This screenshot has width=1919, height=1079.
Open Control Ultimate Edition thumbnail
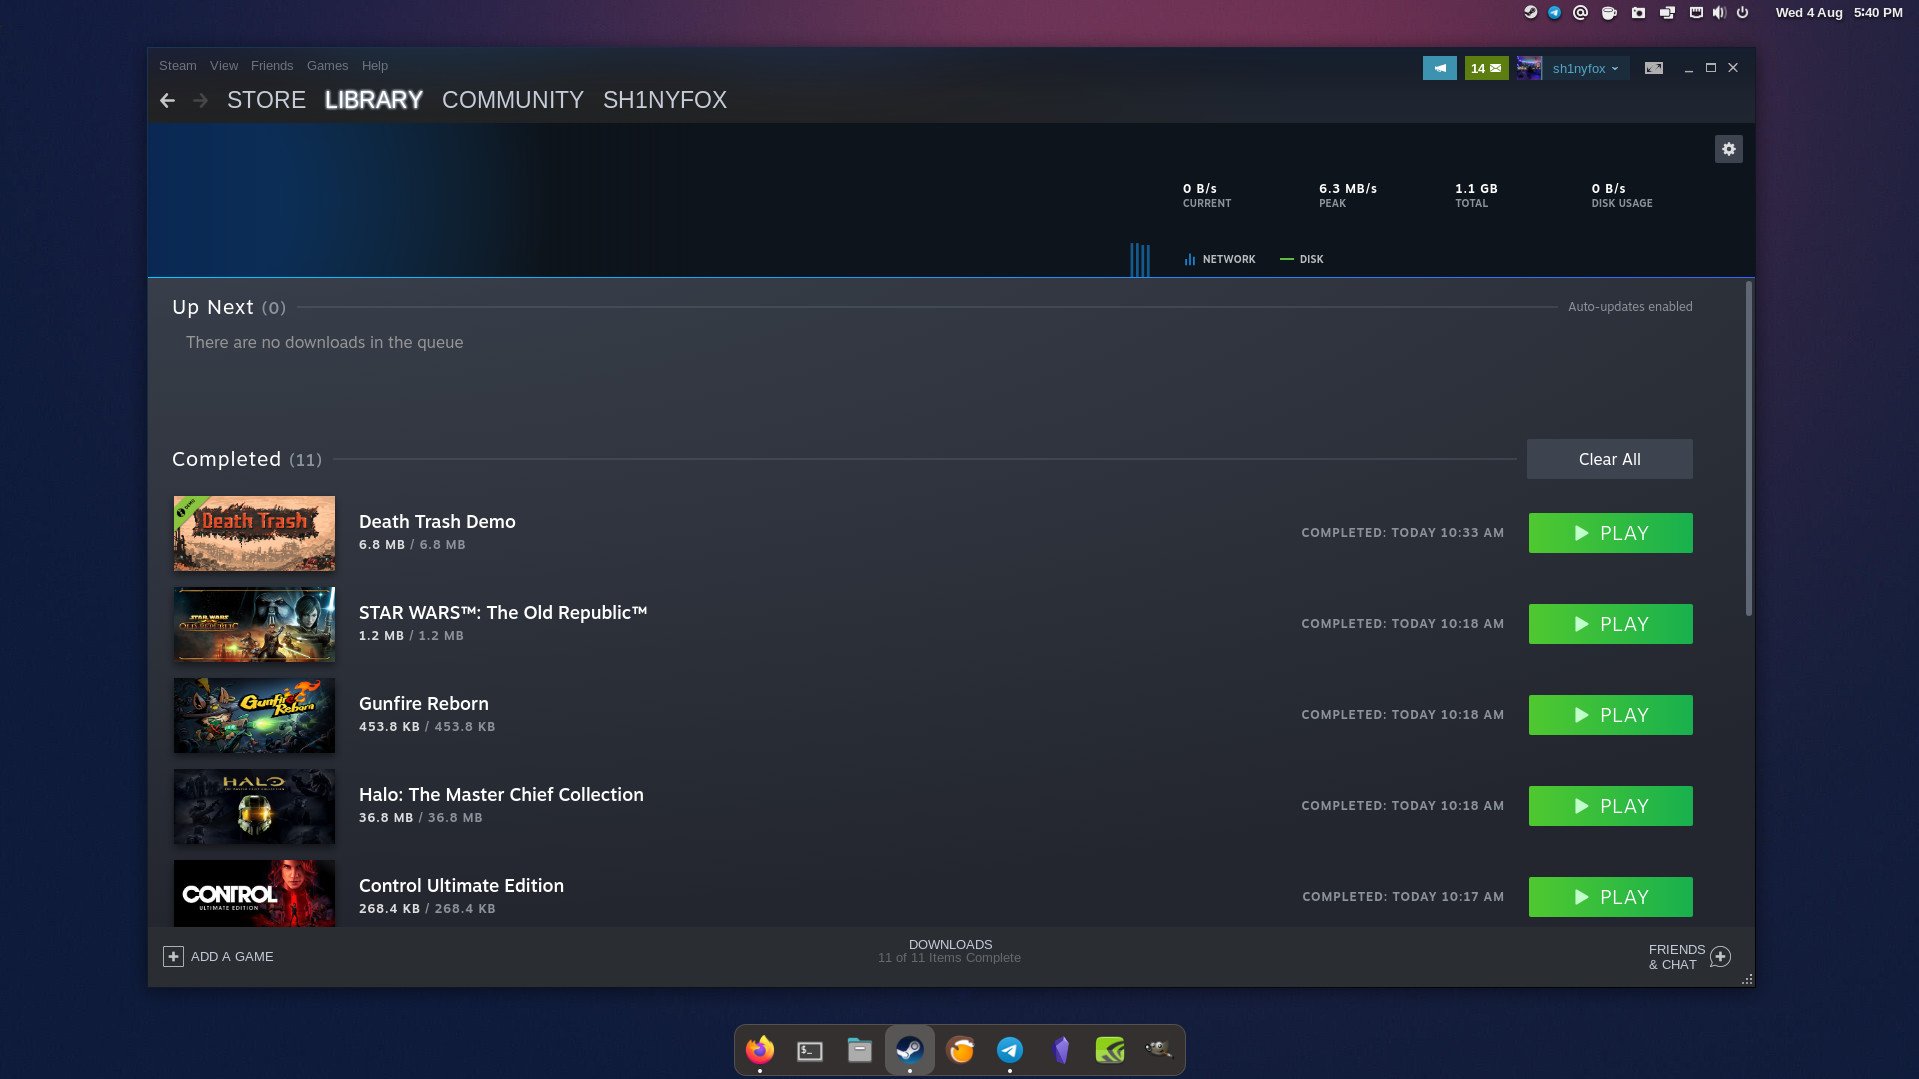[x=254, y=893]
